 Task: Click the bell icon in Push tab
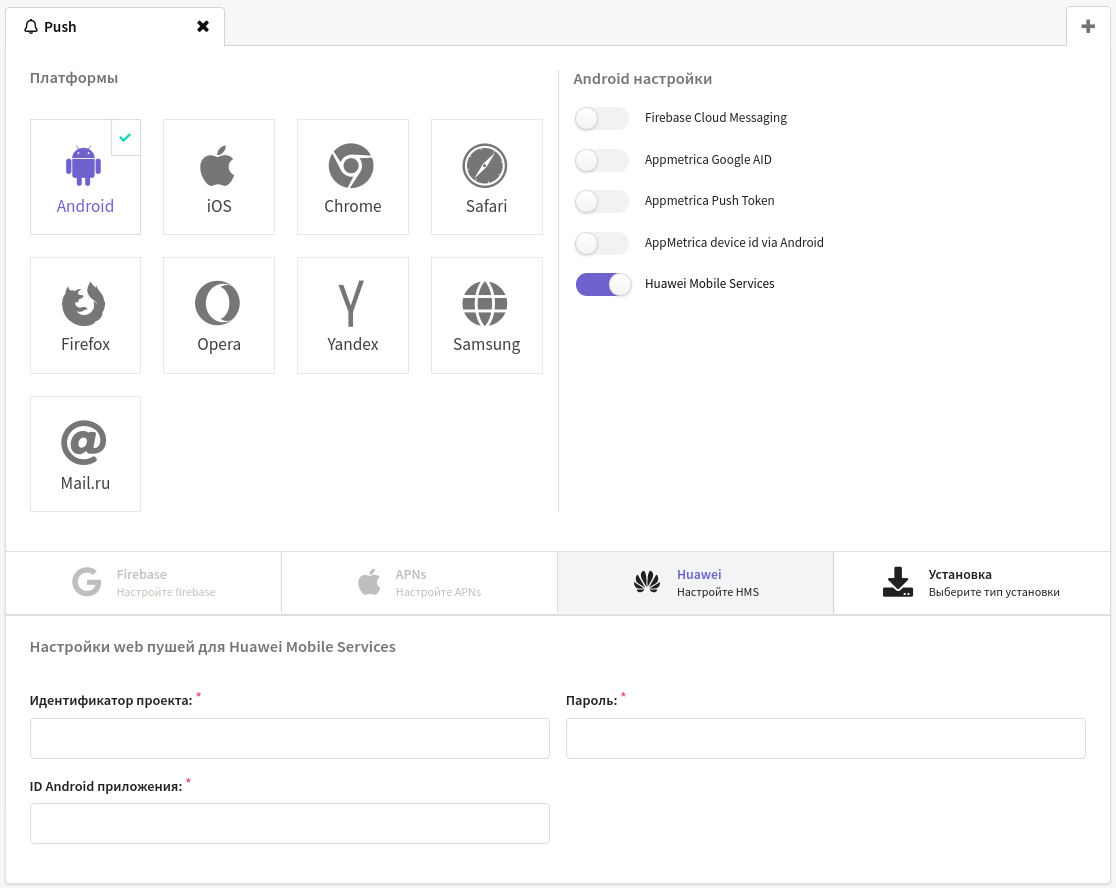point(31,27)
